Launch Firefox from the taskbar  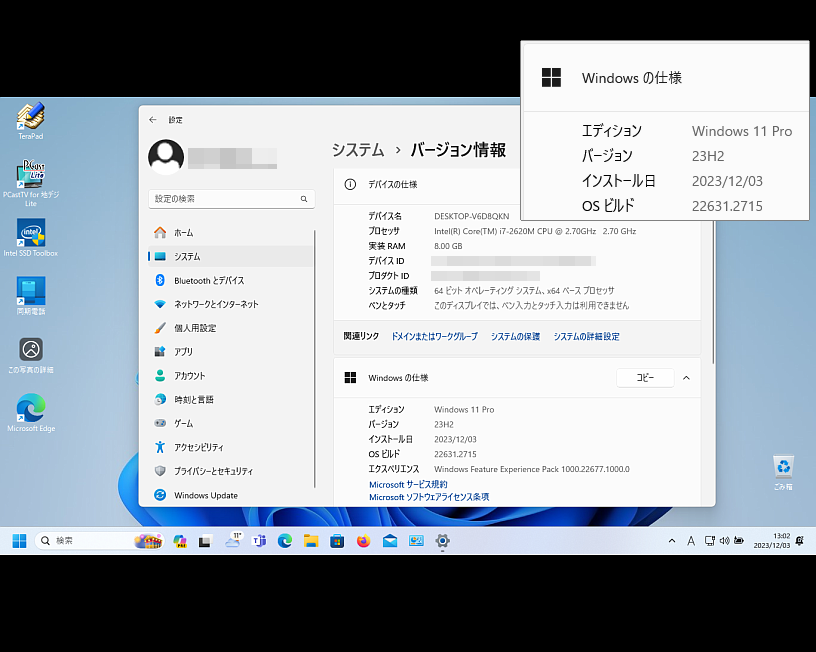pyautogui.click(x=363, y=541)
